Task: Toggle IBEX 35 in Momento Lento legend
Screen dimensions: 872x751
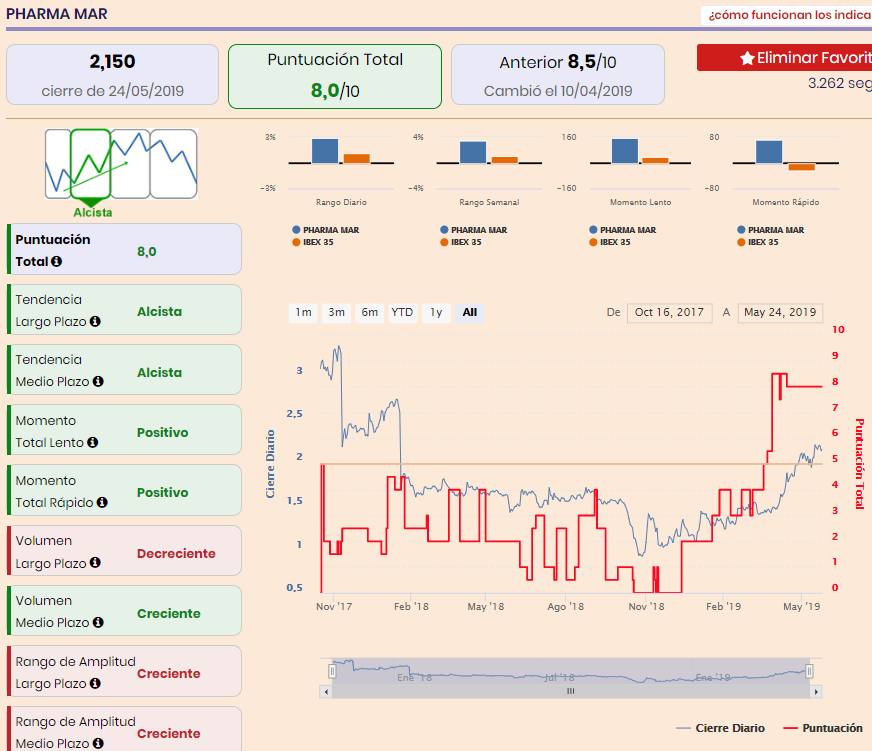Action: 610,242
